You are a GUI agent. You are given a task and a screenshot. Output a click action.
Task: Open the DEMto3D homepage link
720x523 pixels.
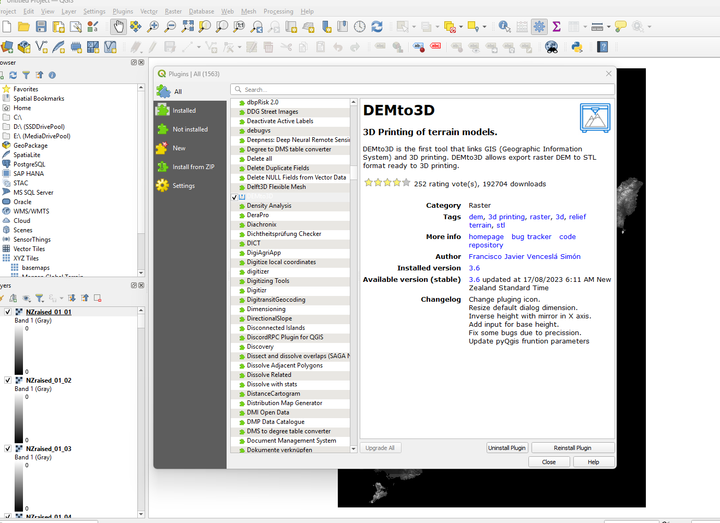(486, 236)
